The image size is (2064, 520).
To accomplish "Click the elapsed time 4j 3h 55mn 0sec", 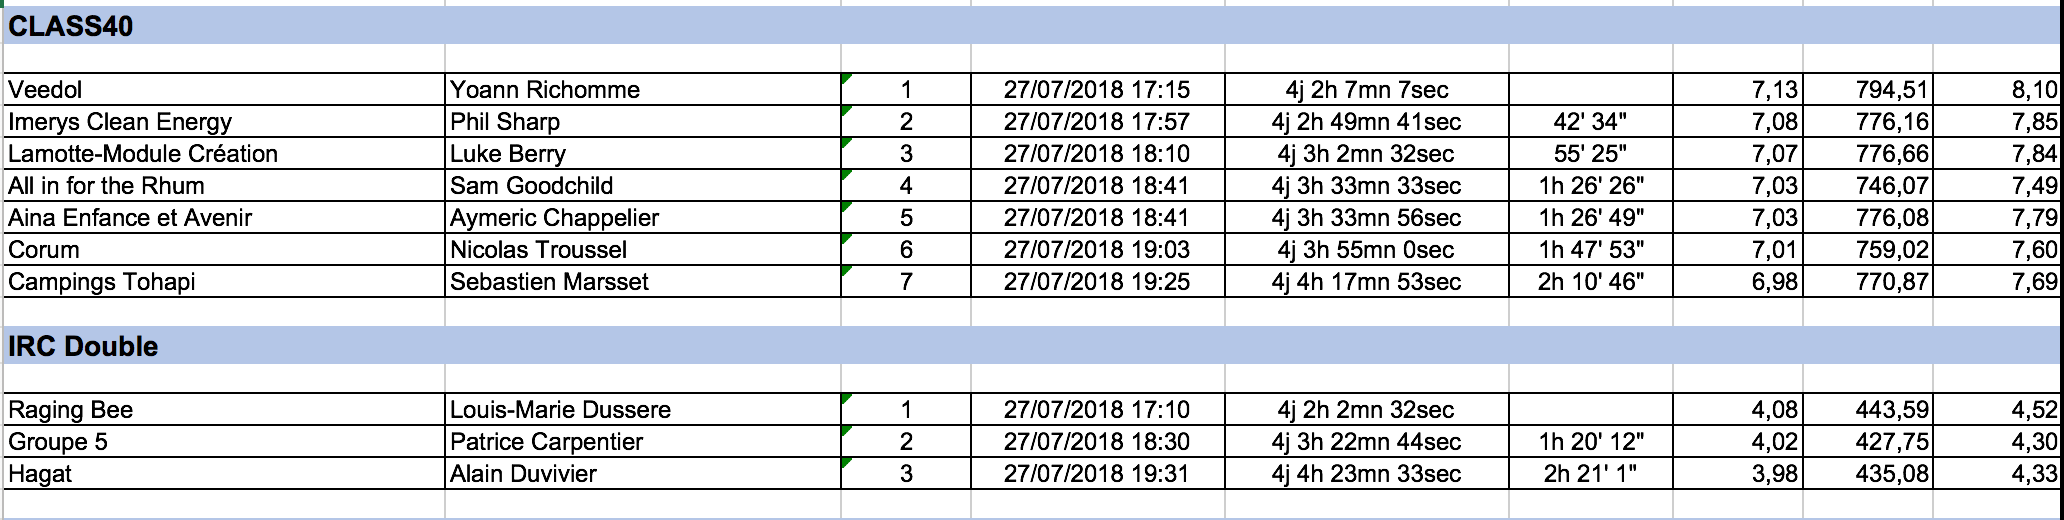I will click(x=1366, y=250).
